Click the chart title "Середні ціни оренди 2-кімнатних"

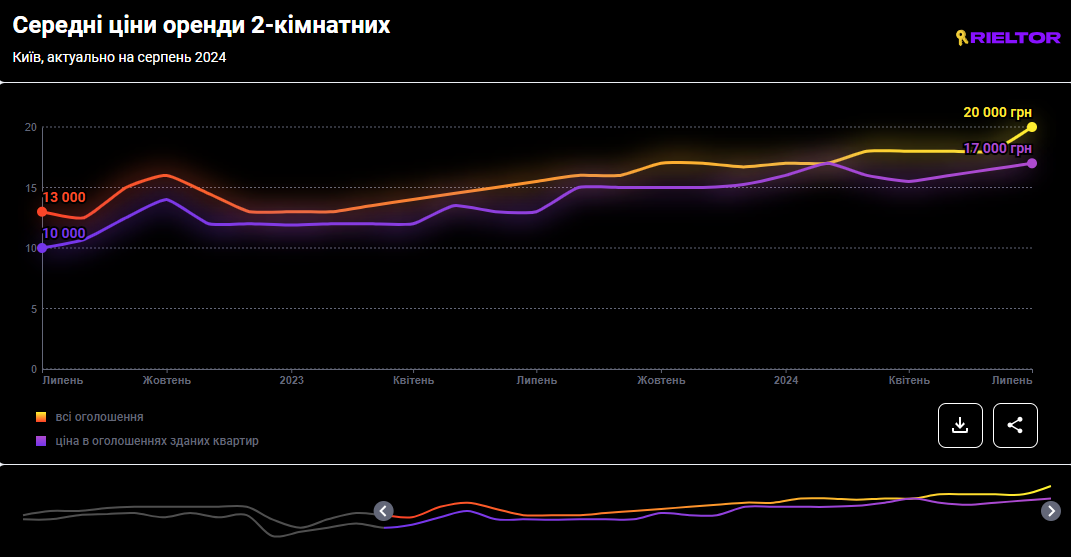click(x=201, y=27)
